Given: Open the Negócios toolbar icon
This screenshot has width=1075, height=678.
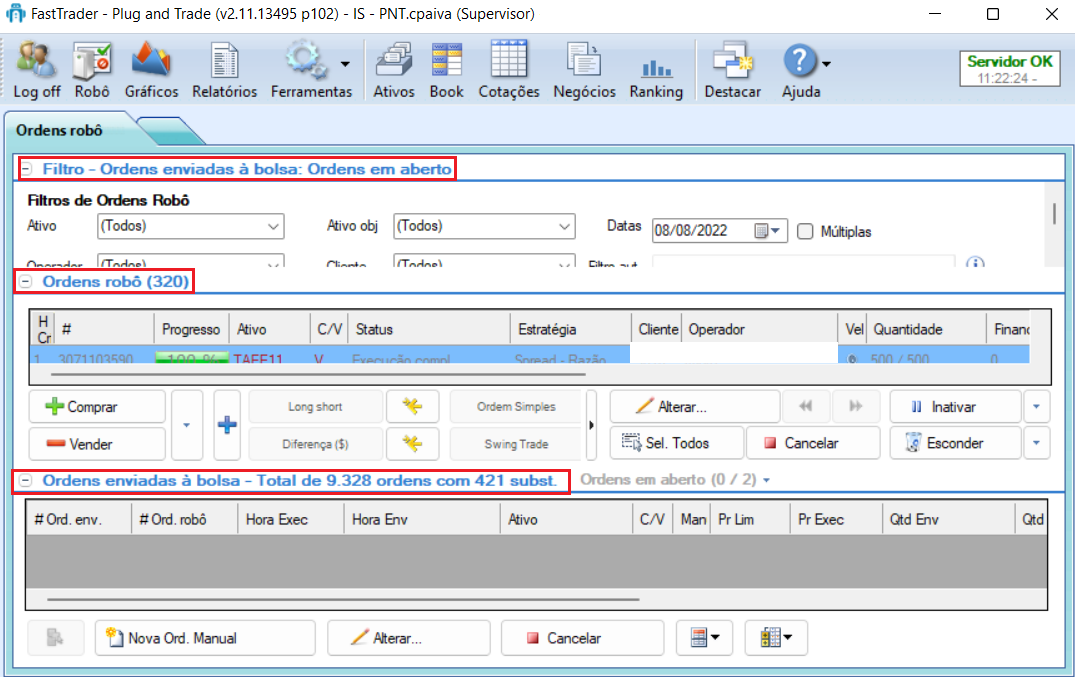Looking at the screenshot, I should tap(584, 60).
